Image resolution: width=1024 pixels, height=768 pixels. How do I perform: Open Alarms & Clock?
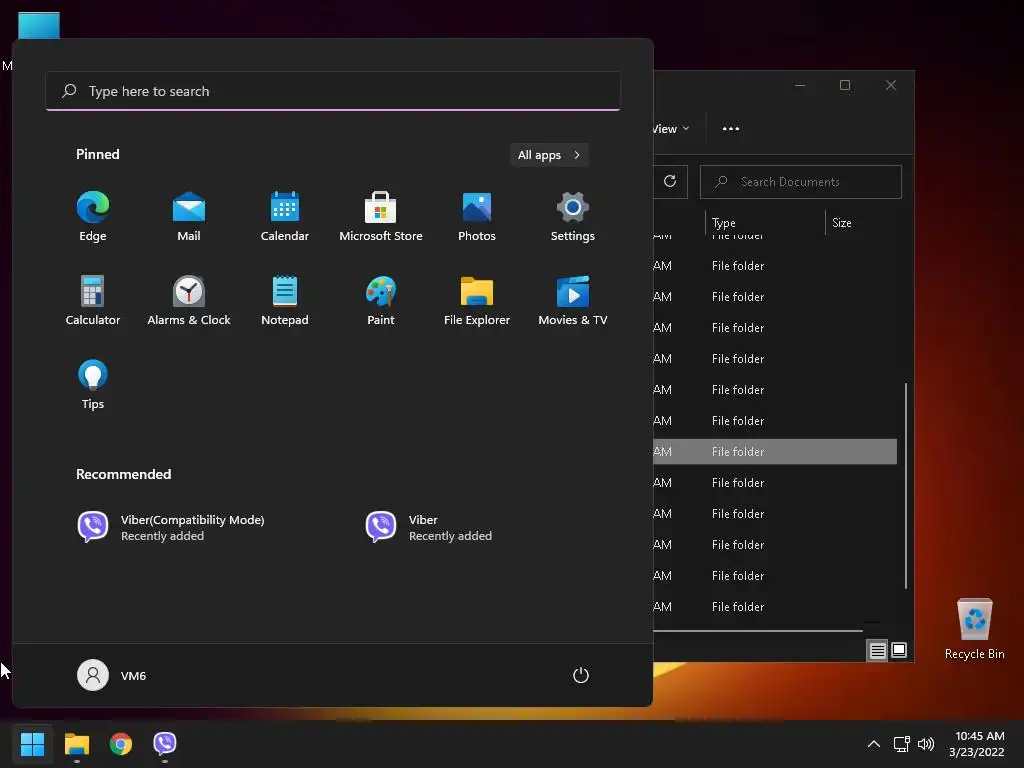coord(189,300)
